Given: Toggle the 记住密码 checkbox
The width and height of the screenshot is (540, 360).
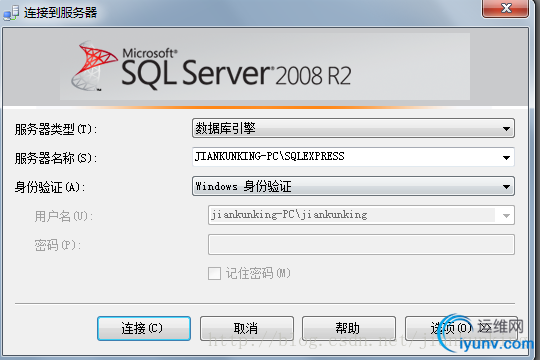Looking at the screenshot, I should 214,274.
